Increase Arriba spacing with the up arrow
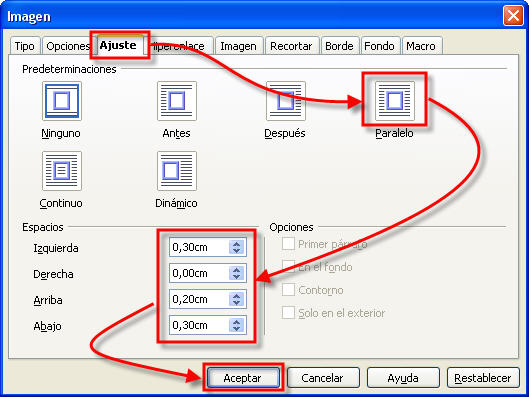The width and height of the screenshot is (529, 397). pyautogui.click(x=236, y=296)
